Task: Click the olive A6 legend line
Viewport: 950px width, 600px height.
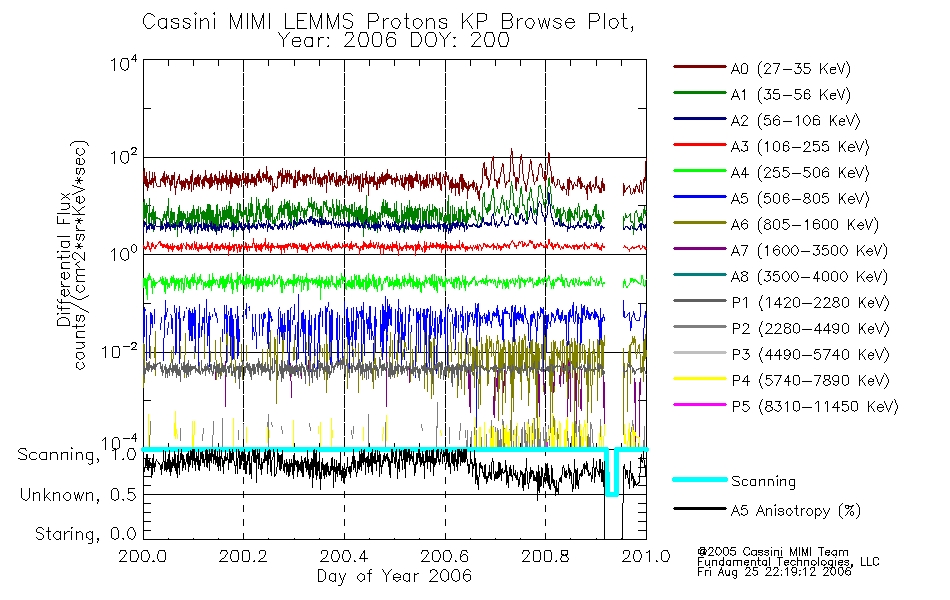Action: pyautogui.click(x=700, y=223)
